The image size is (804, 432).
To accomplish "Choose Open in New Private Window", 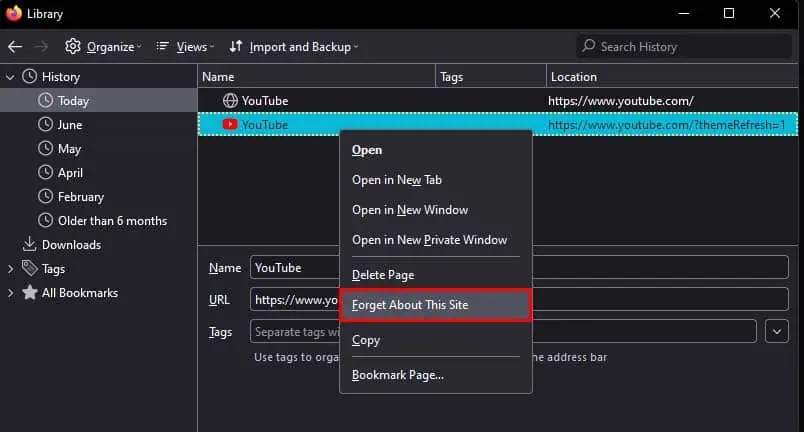I will (x=436, y=240).
